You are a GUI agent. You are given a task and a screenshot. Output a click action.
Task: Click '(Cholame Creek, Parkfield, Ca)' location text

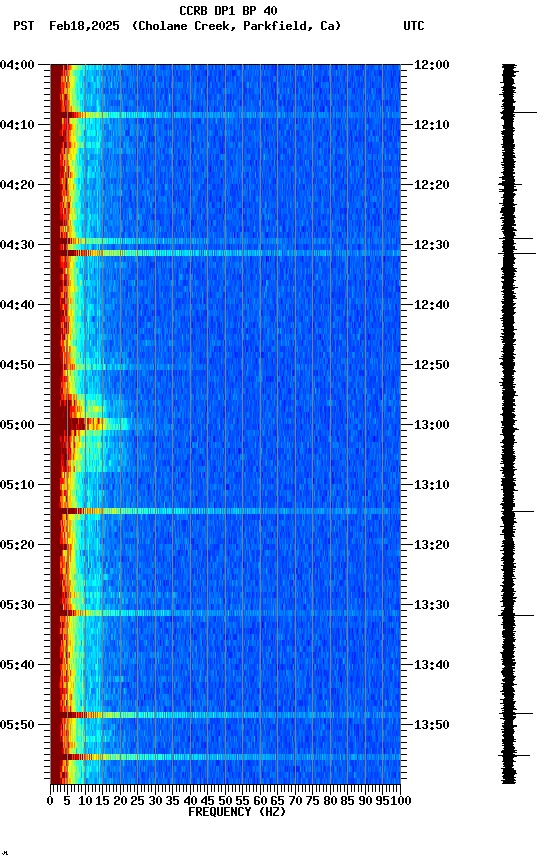(236, 26)
